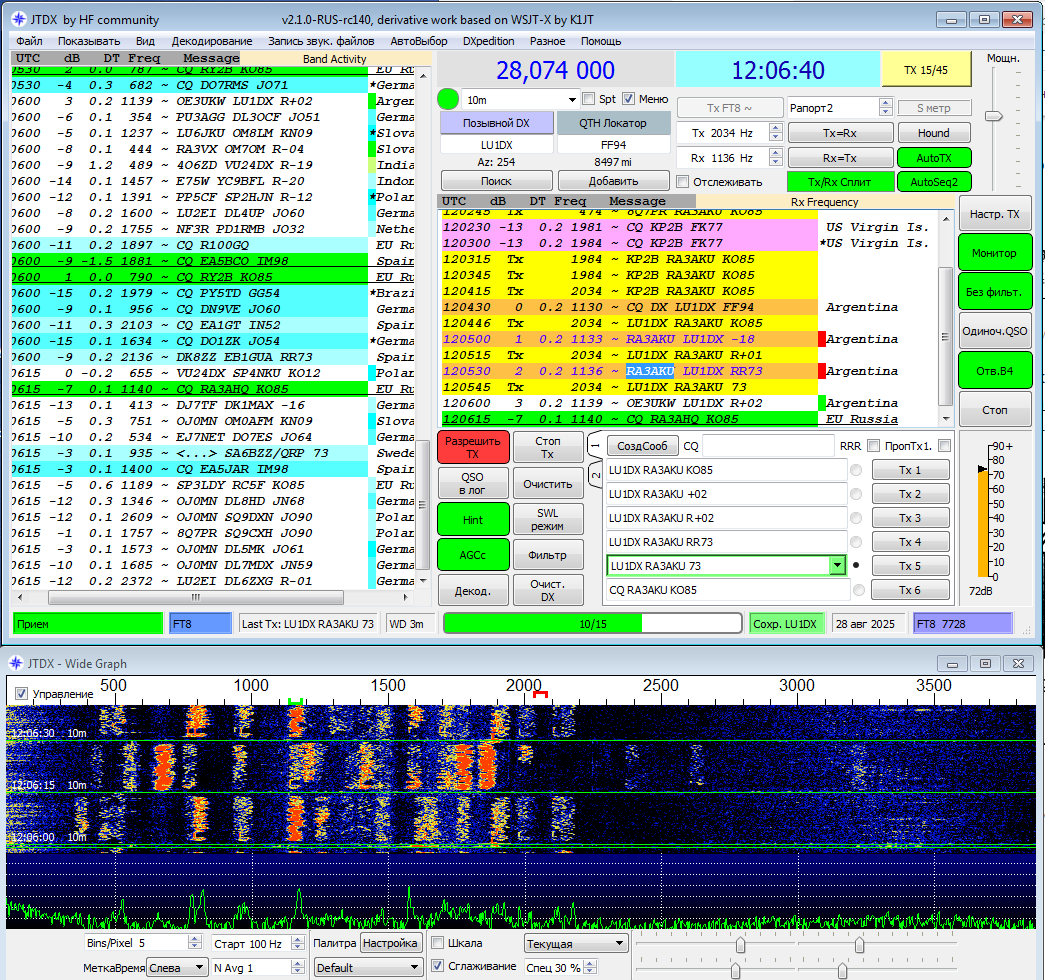Viewport: 1045px width, 980px height.
Task: Toggle Управление checkbox in Wide Graph
Action: pyautogui.click(x=21, y=693)
